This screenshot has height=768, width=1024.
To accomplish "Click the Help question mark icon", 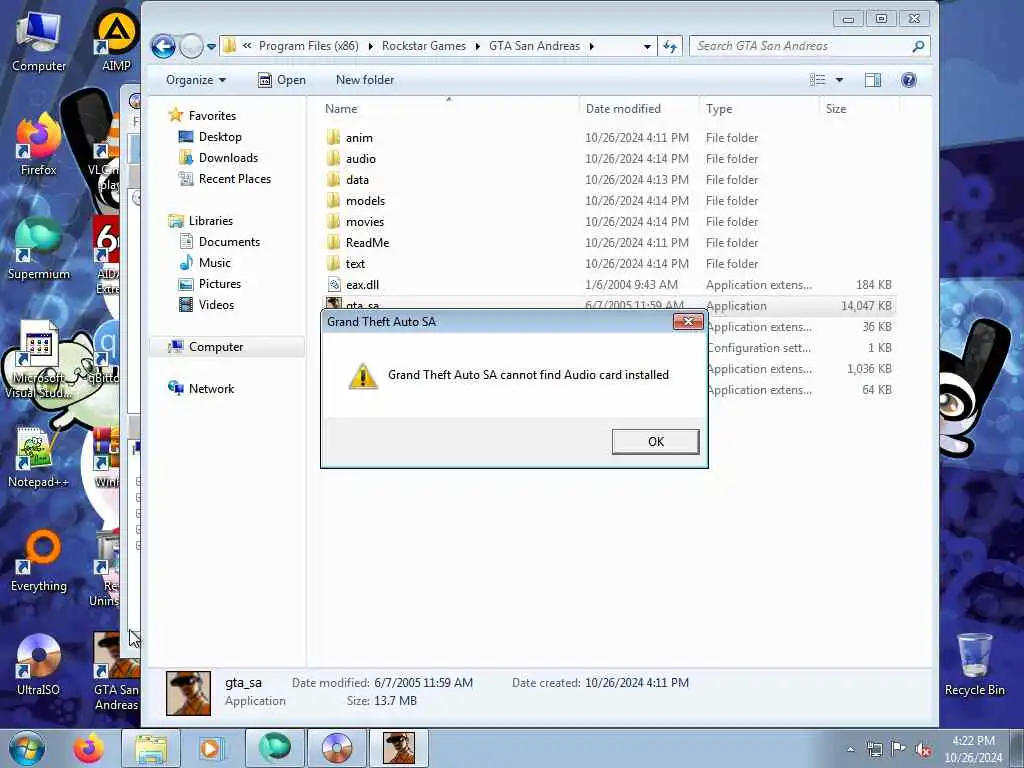I will click(908, 80).
